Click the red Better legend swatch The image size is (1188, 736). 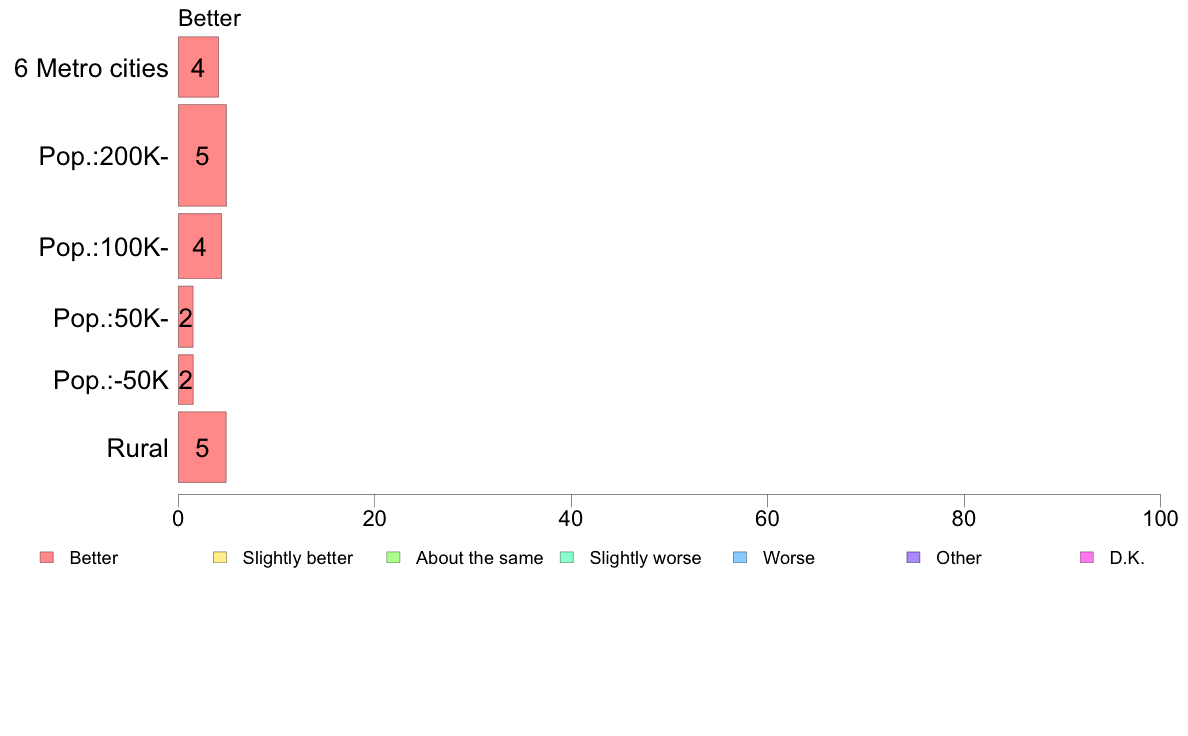(47, 558)
